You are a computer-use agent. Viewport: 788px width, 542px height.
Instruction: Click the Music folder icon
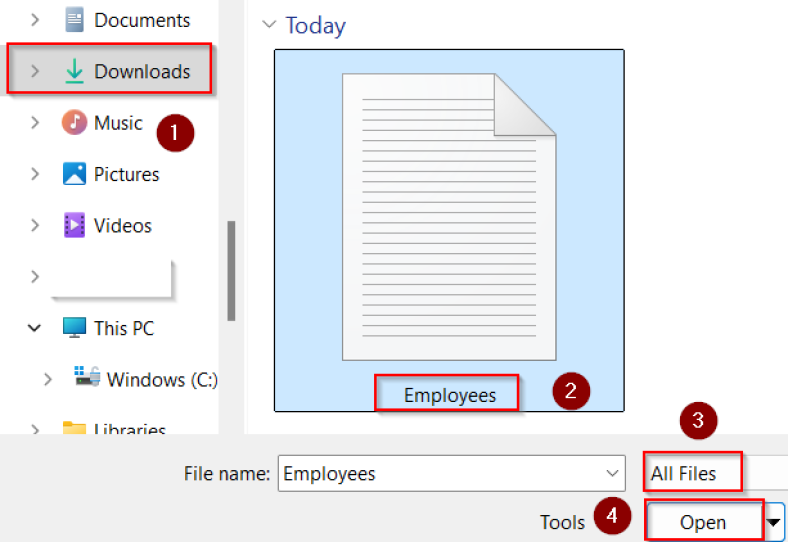[74, 123]
